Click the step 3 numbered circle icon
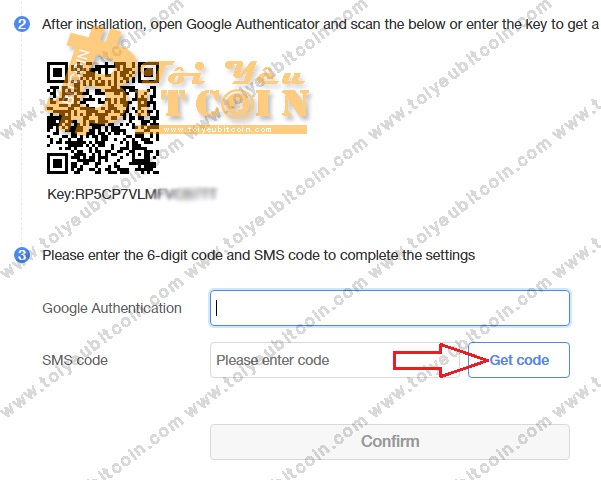Viewport: 601px width, 480px height. pos(22,255)
